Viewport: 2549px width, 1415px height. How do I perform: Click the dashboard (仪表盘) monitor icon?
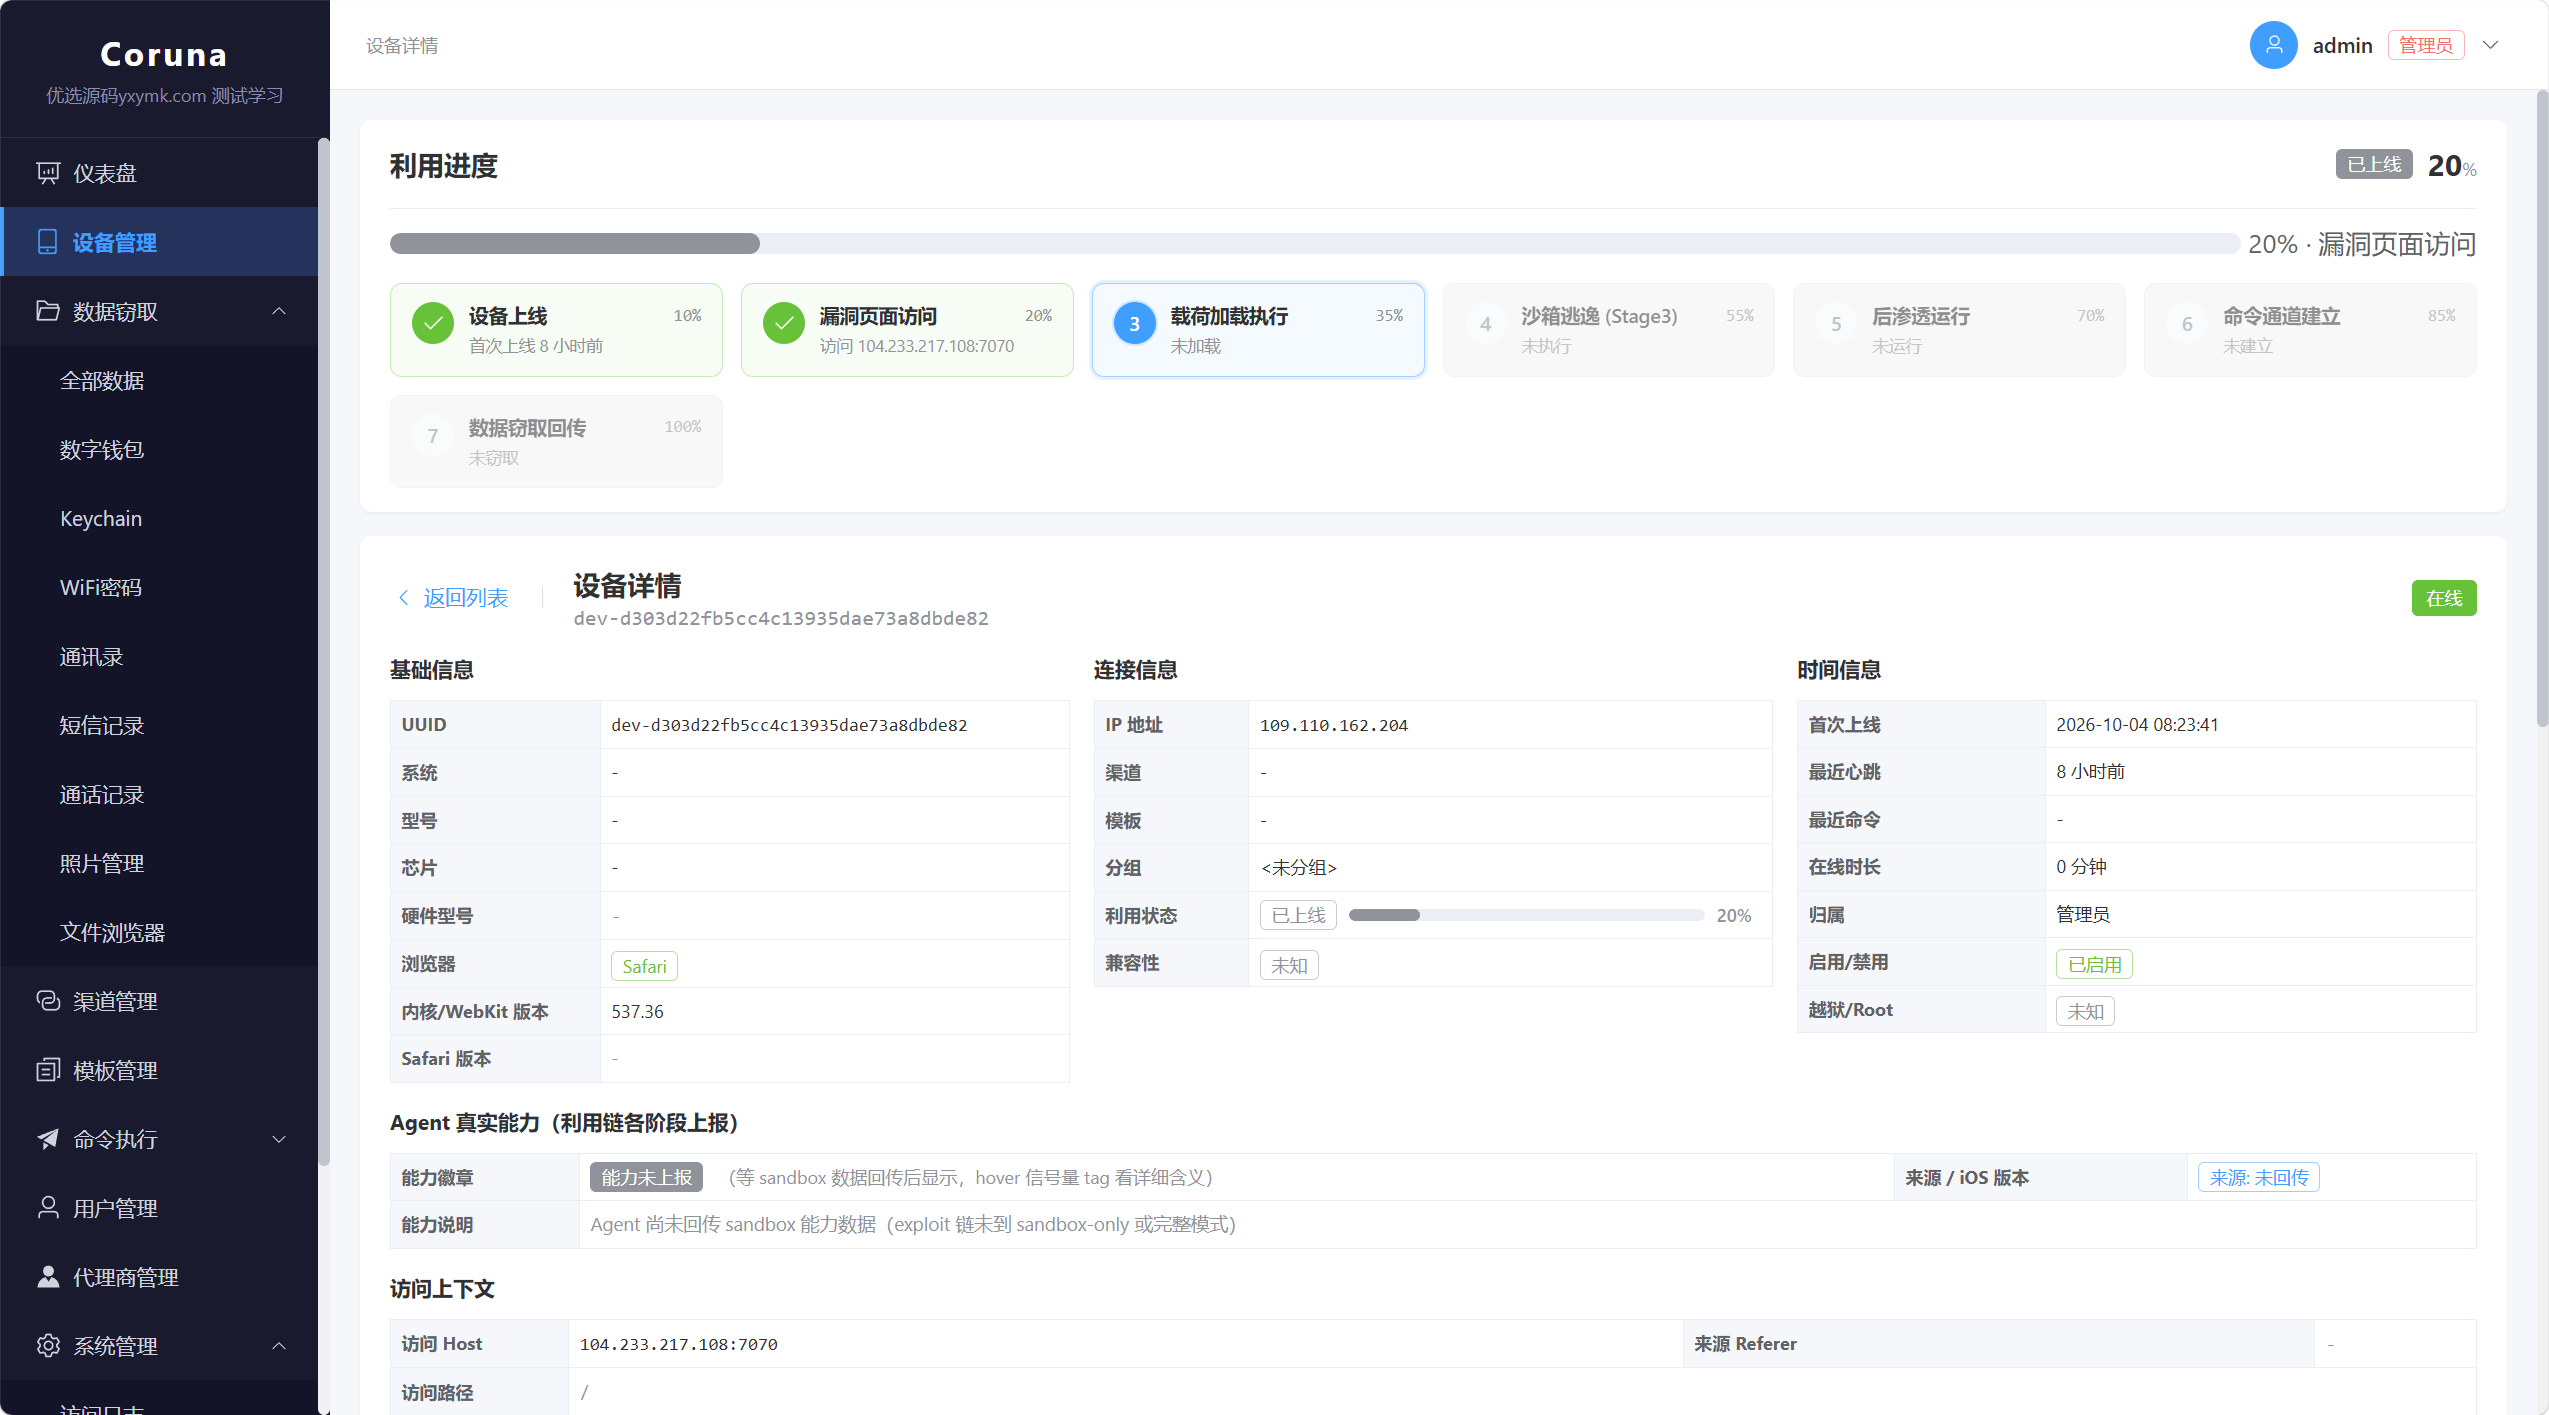click(47, 173)
